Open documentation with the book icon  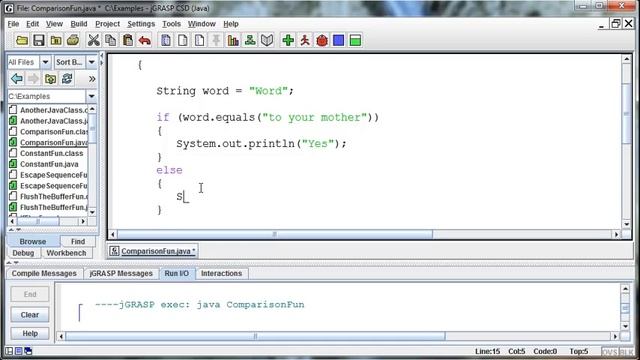click(x=267, y=40)
